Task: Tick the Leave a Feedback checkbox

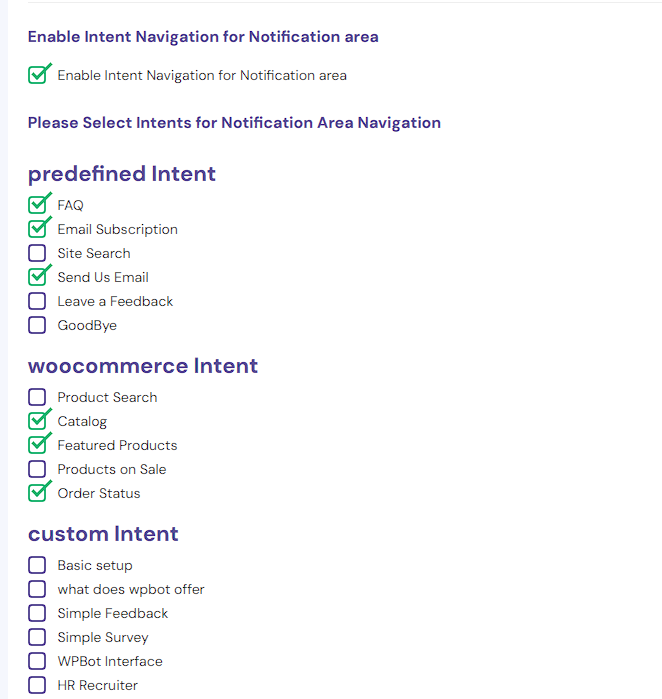Action: 37,301
